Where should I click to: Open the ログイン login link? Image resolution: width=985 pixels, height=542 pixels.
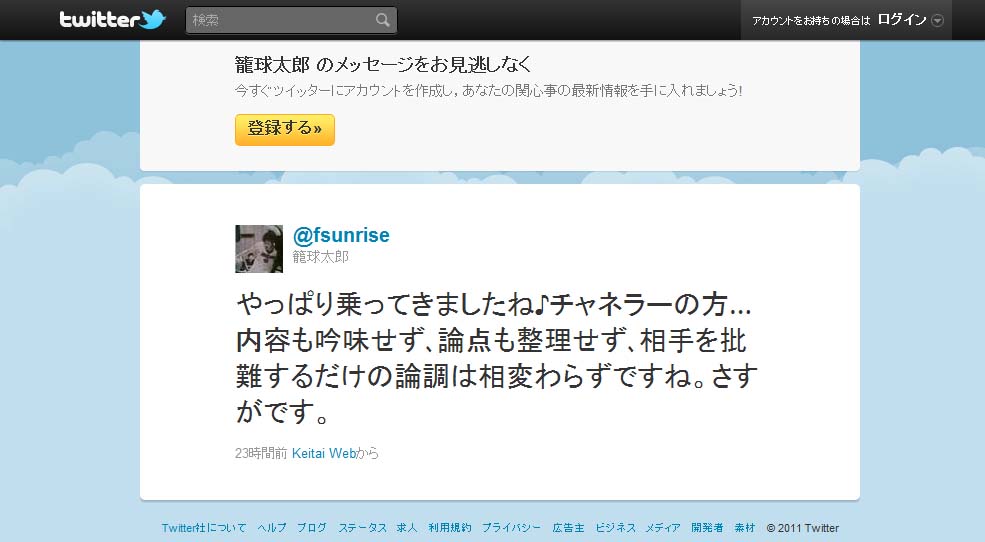pos(901,19)
